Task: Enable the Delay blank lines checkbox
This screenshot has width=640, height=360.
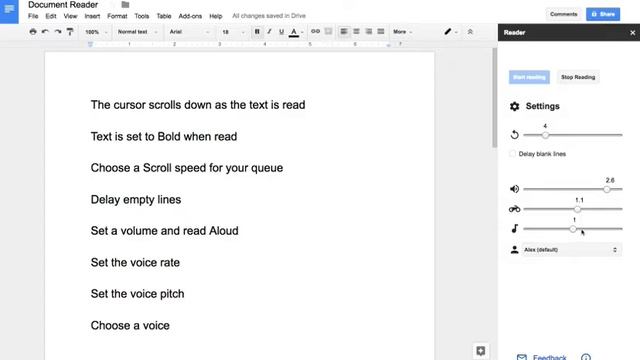Action: pyautogui.click(x=513, y=154)
